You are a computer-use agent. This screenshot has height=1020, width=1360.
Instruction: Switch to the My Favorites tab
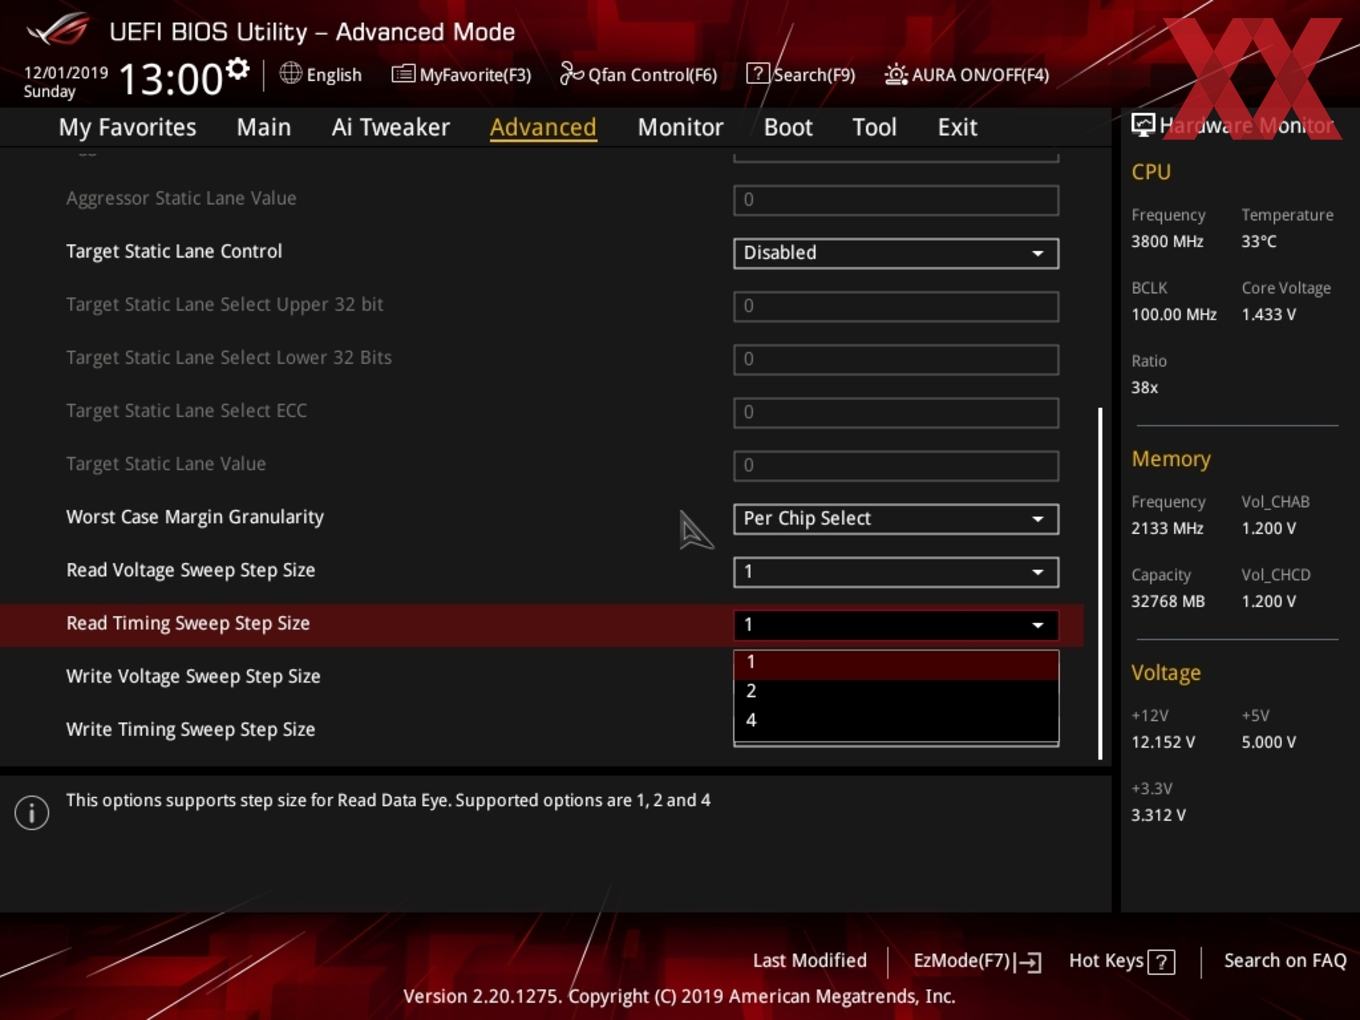[x=127, y=127]
